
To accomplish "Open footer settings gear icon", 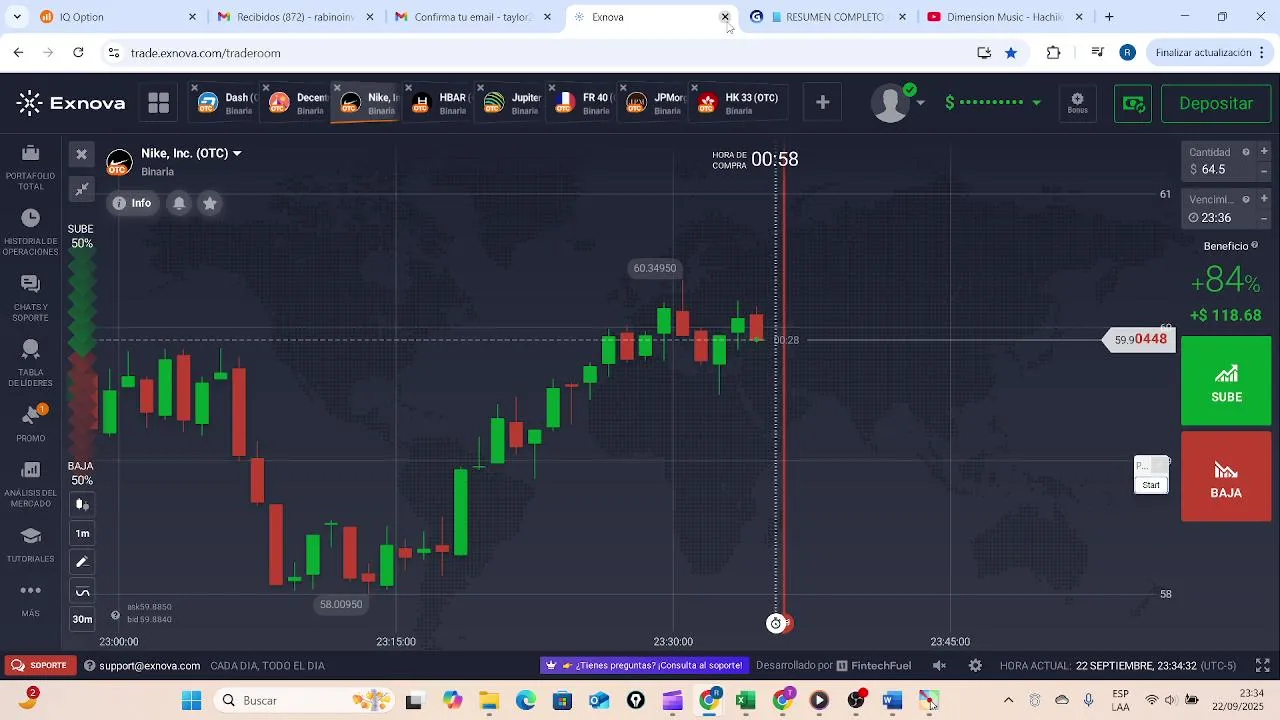I will [975, 665].
